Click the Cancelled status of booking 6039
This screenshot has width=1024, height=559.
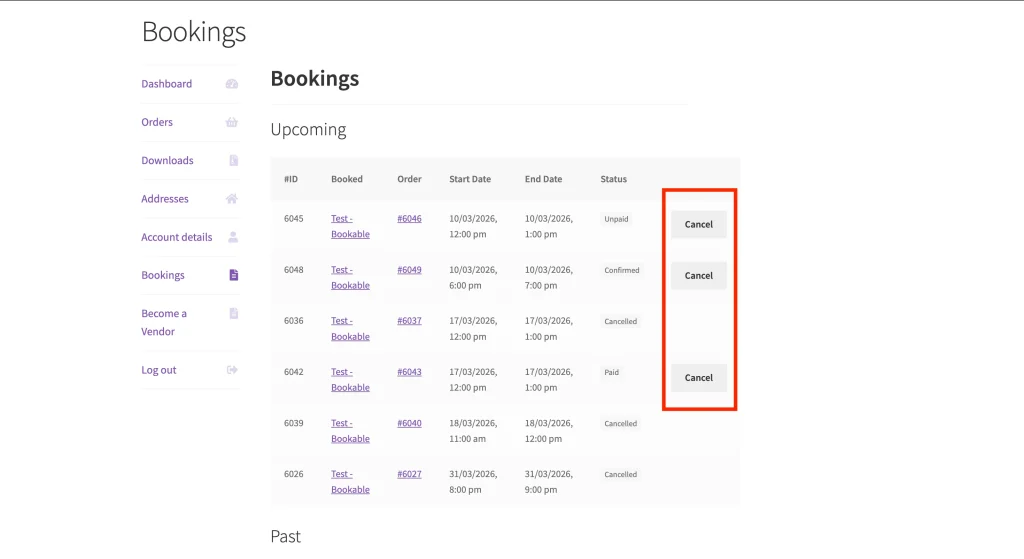tap(620, 424)
